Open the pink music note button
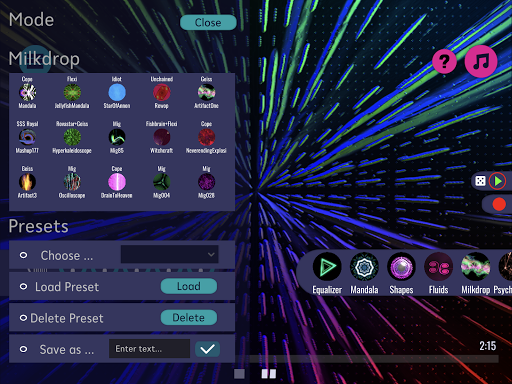The width and height of the screenshot is (512, 384). [481, 61]
